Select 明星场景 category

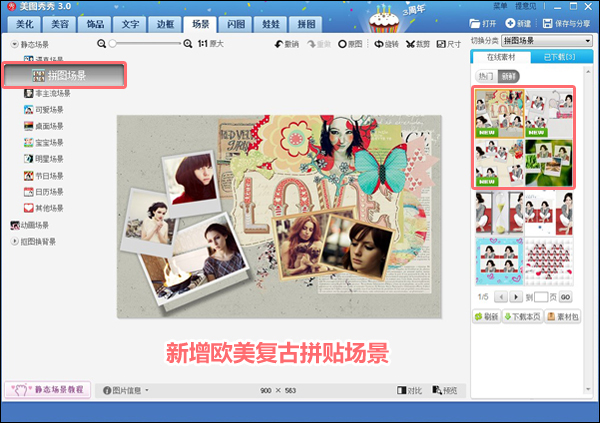[x=44, y=159]
